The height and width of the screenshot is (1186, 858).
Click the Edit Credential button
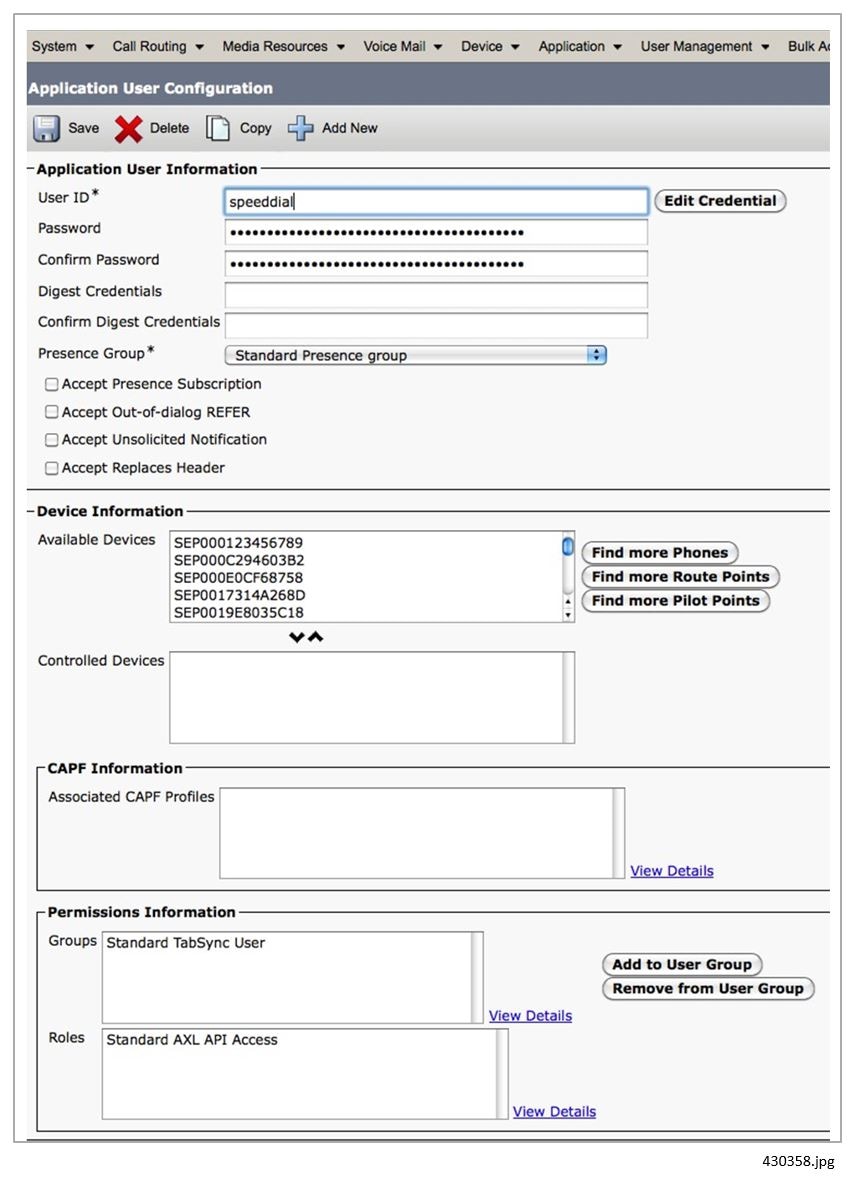click(x=720, y=201)
